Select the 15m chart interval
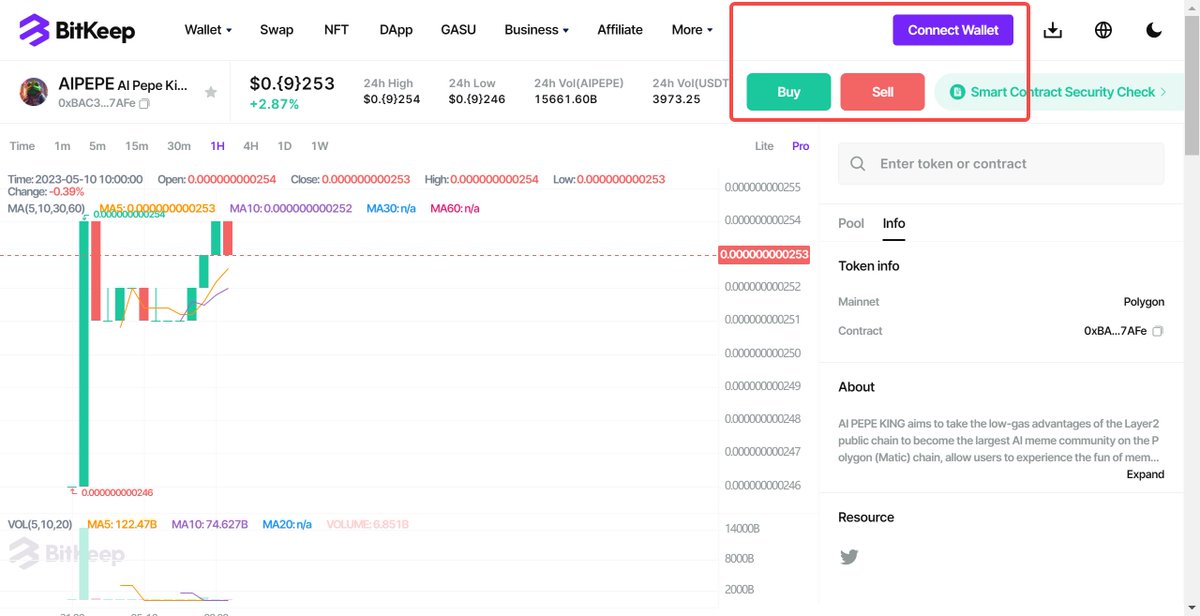1200x616 pixels. [x=137, y=146]
